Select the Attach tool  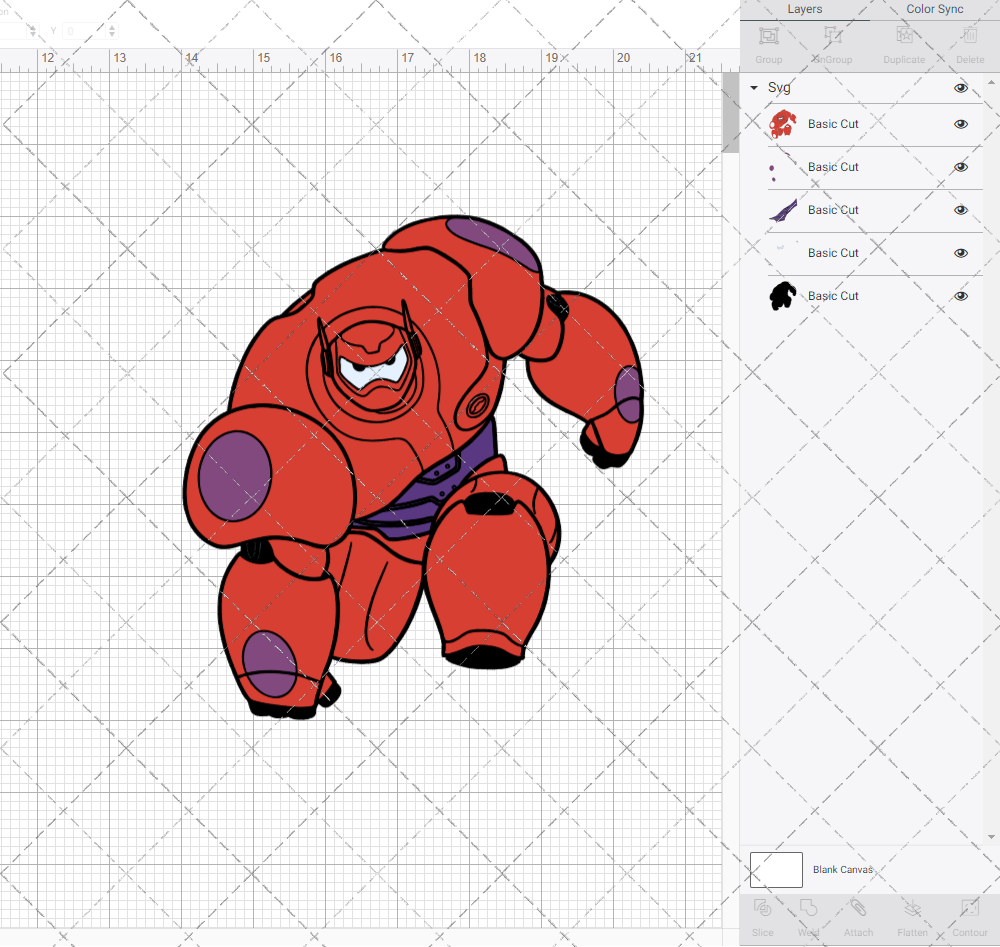(858, 908)
